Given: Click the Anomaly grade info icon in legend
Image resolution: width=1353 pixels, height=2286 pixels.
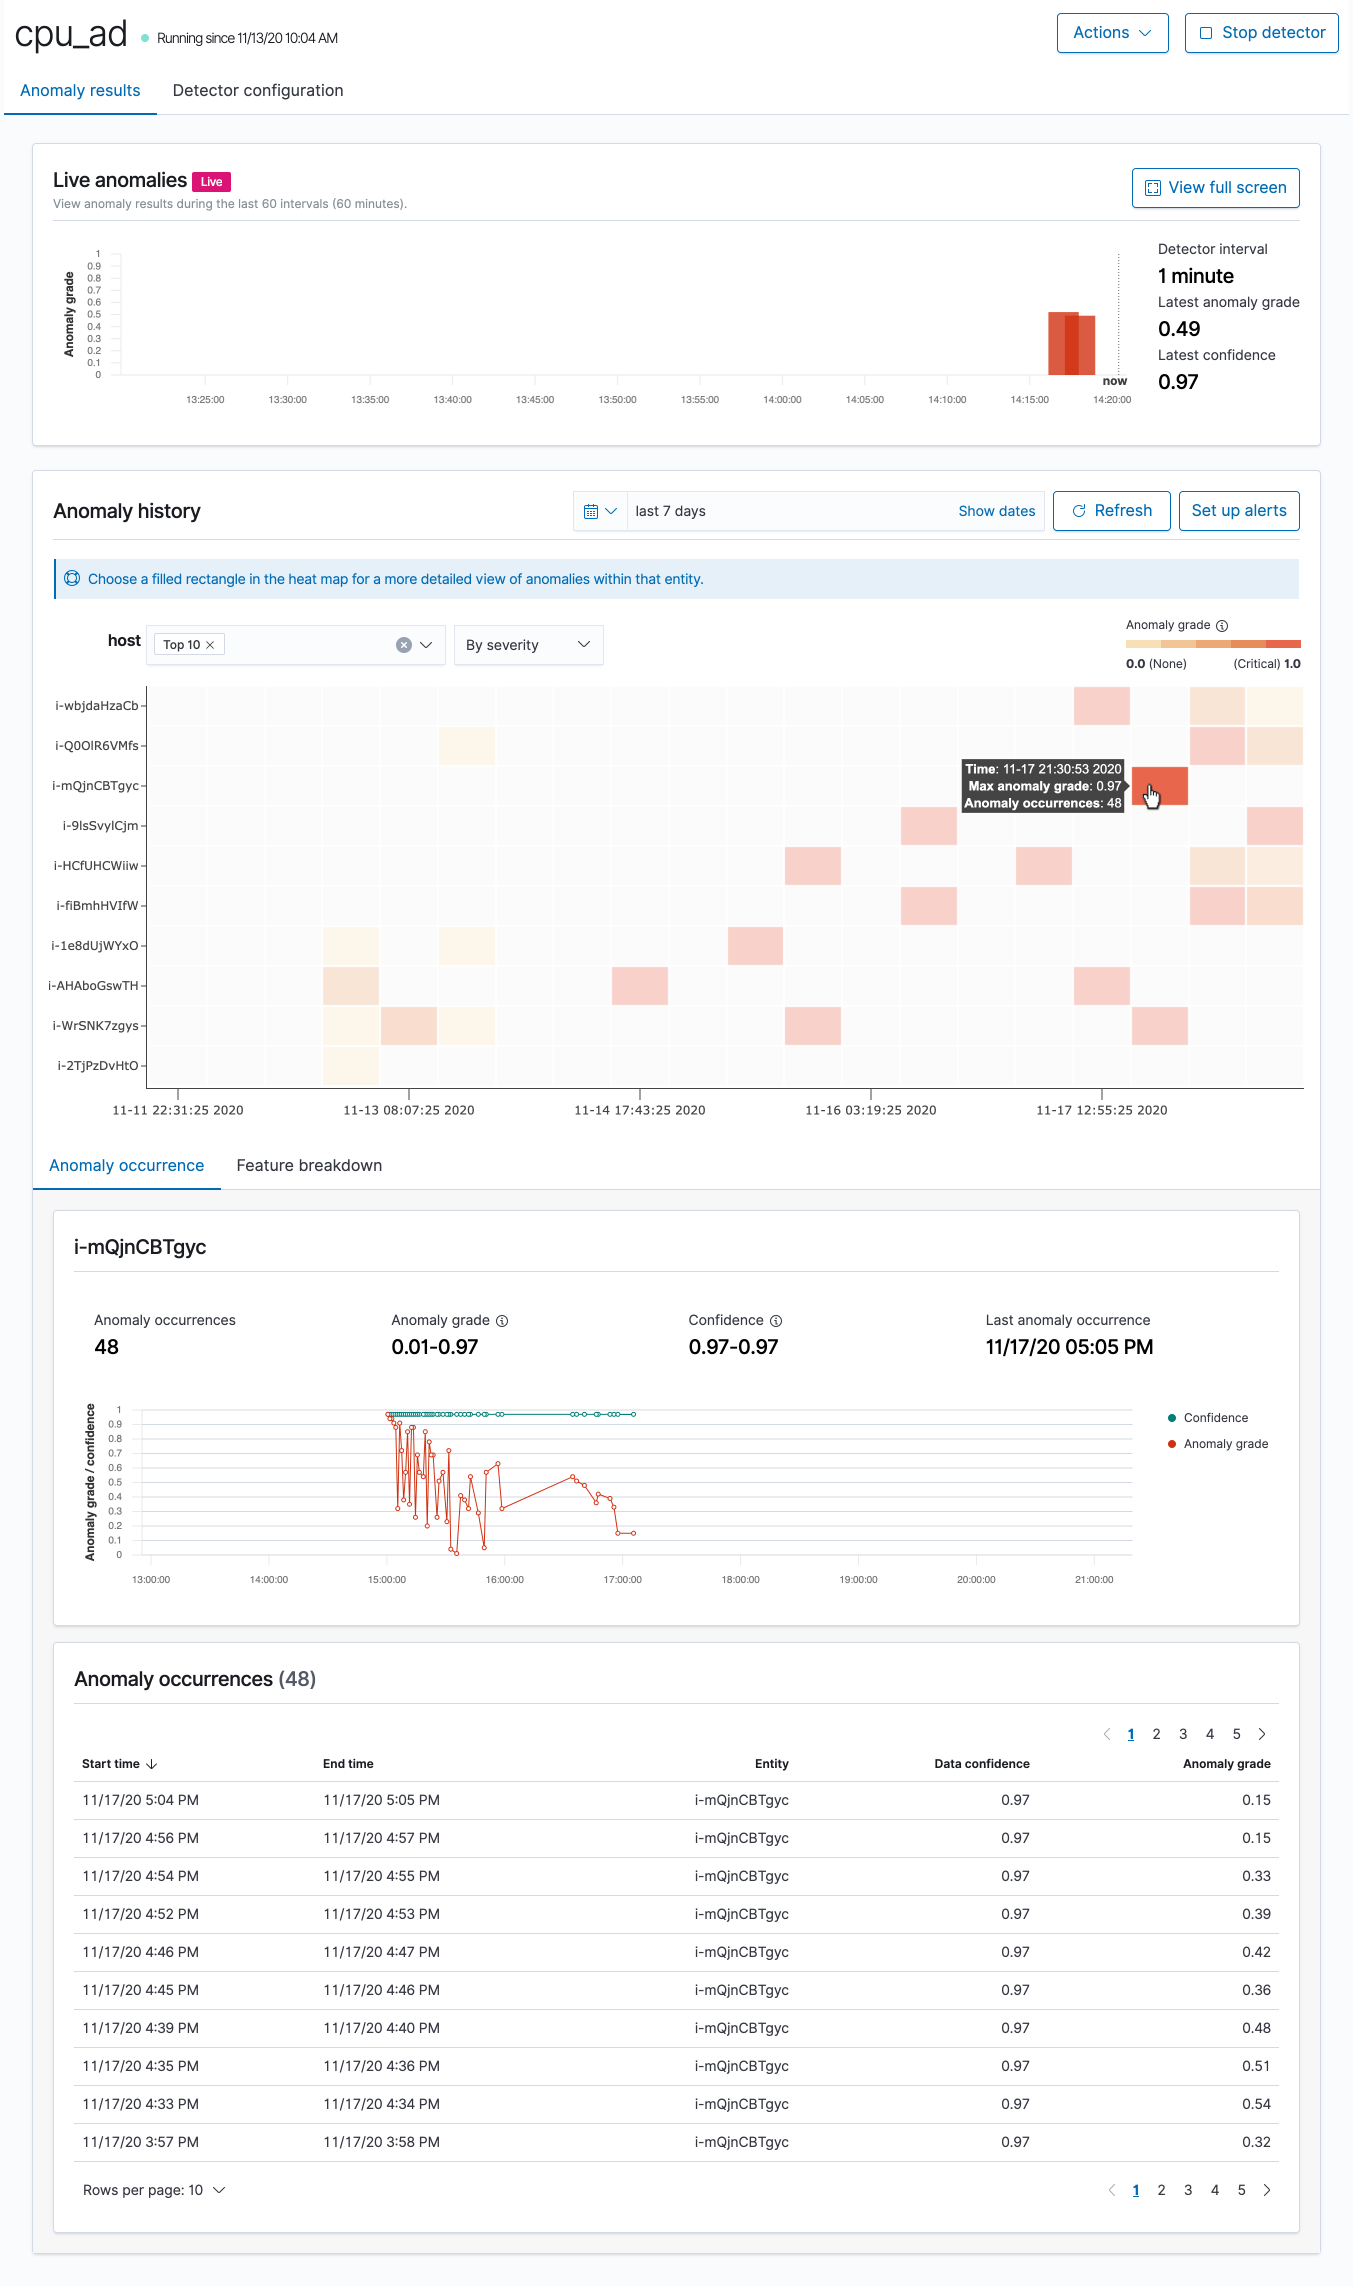Looking at the screenshot, I should (x=1221, y=626).
